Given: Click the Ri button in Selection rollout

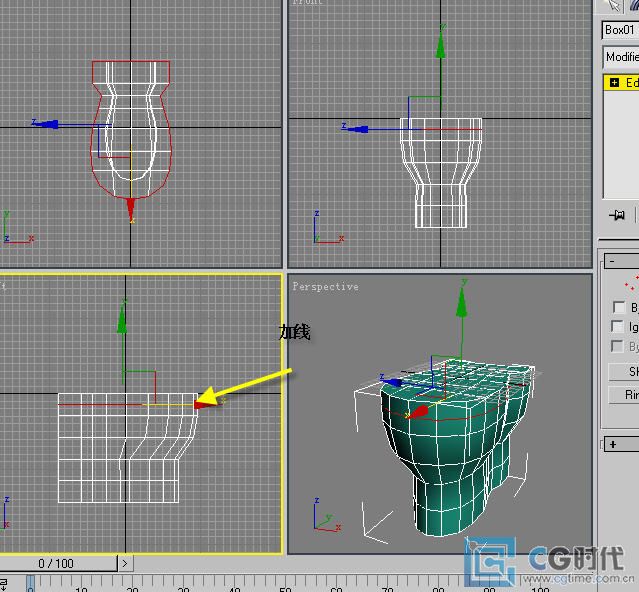Looking at the screenshot, I should (624, 394).
